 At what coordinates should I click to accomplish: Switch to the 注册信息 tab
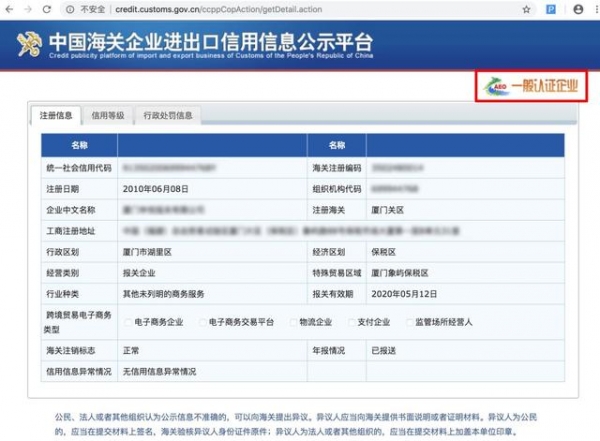tap(56, 116)
